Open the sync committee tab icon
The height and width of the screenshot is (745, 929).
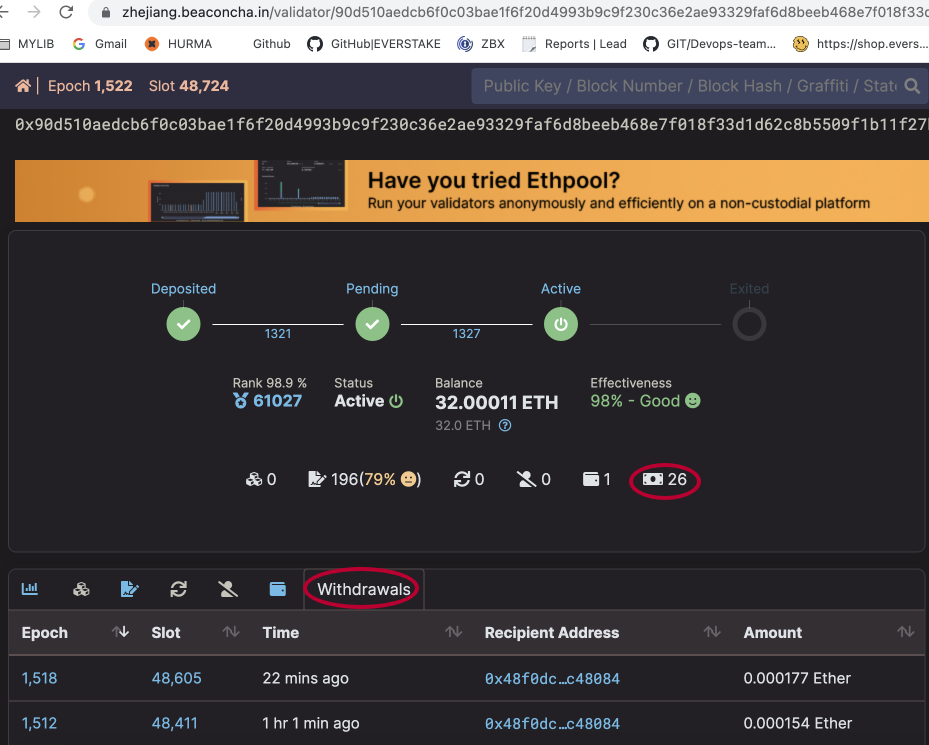pos(178,589)
